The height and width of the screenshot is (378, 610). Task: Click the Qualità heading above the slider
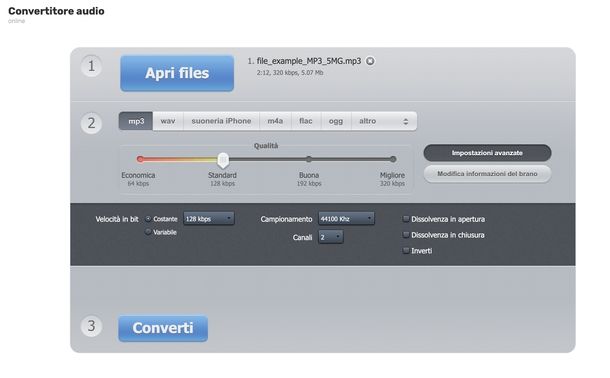[266, 146]
